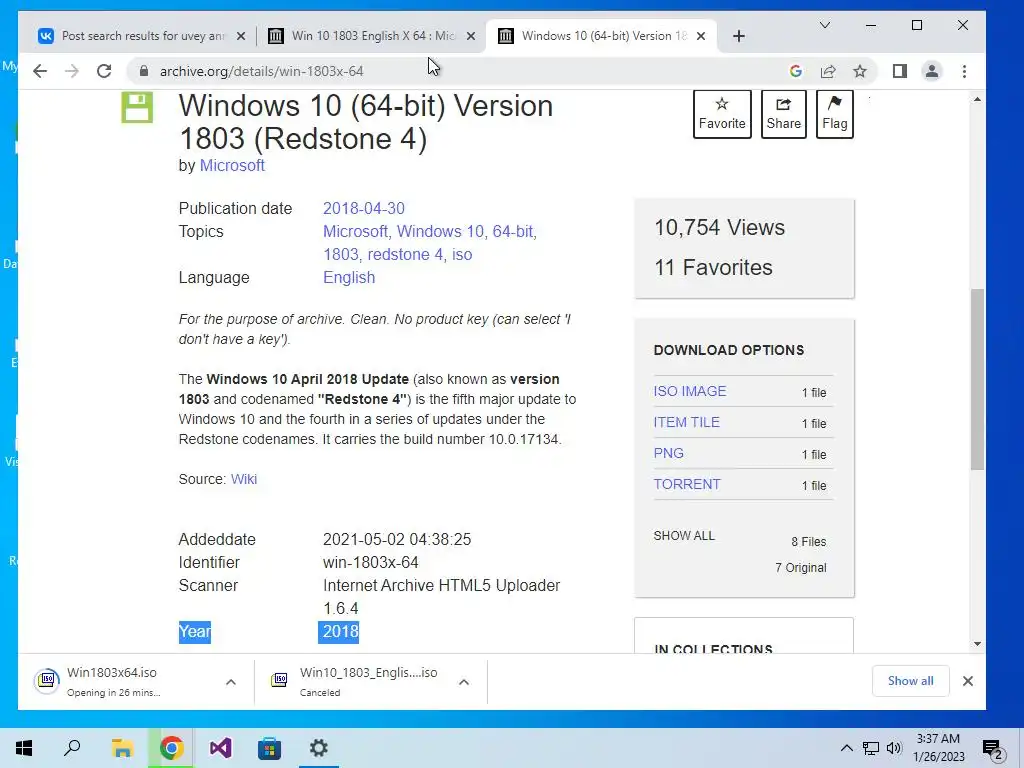1024x768 pixels.
Task: Open the Windows Start menu
Action: pos(24,748)
